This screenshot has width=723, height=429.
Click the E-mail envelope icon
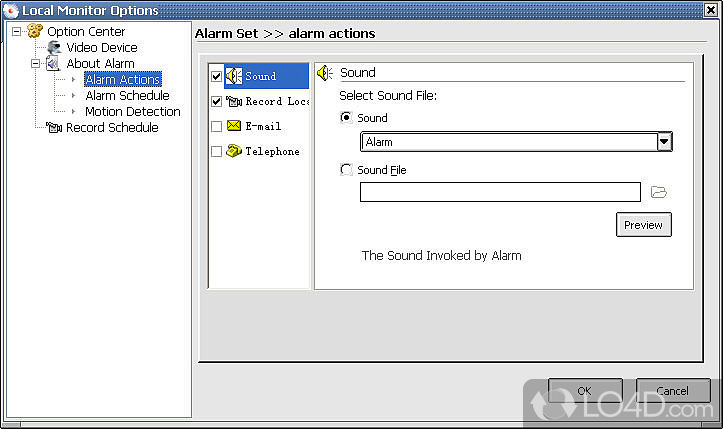pos(234,125)
